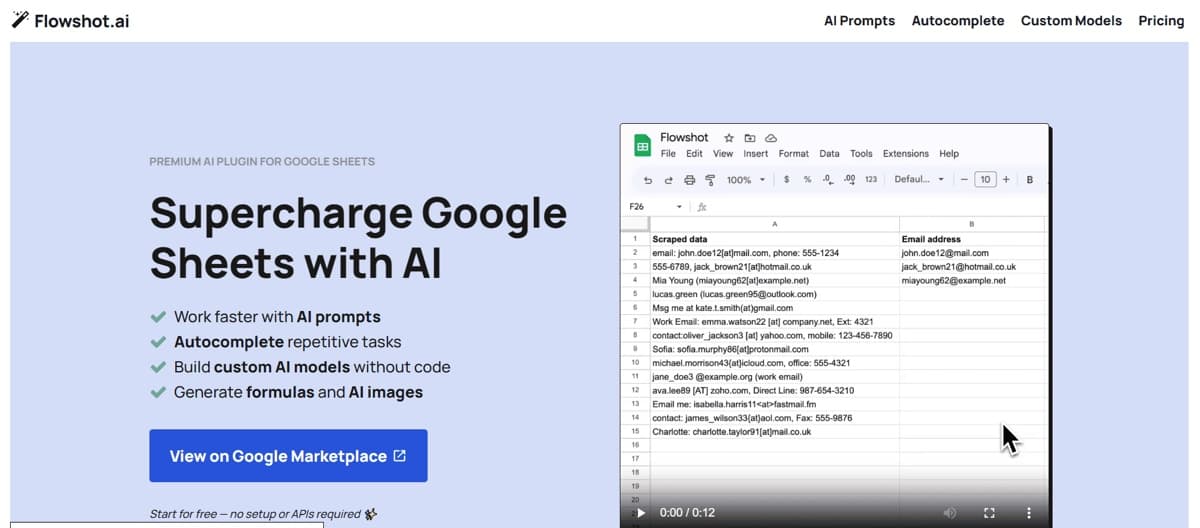Open the View menu
Screen dimensions: 1200x528
[x=723, y=154]
